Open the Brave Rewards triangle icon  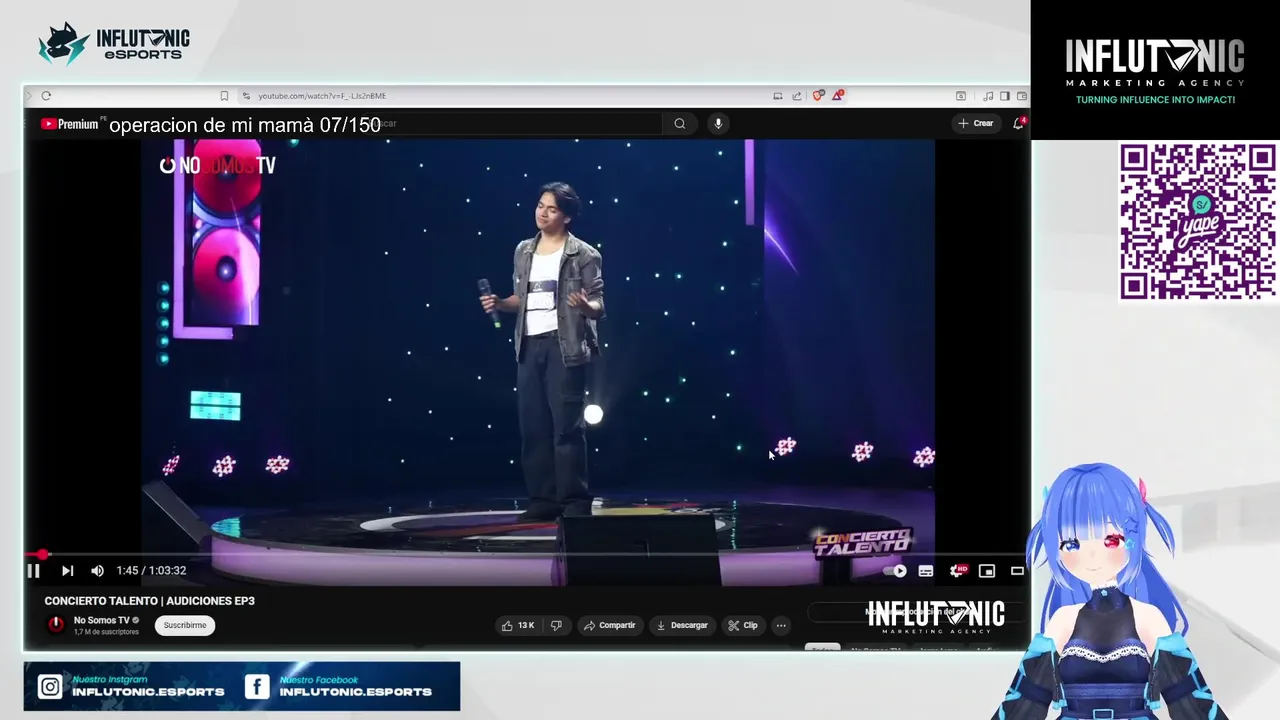[837, 96]
